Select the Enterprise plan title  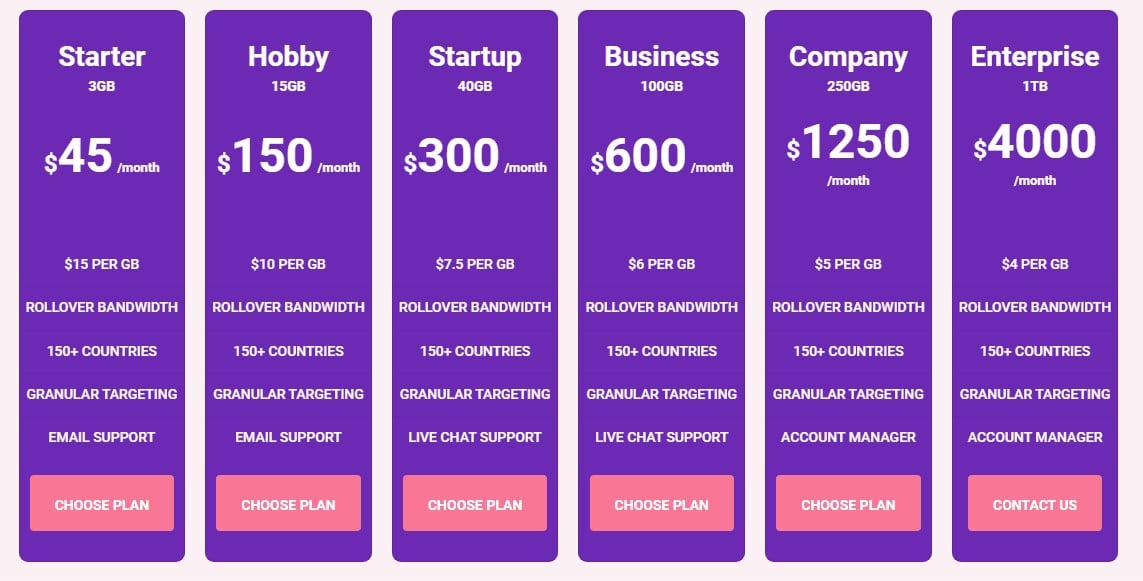(x=1035, y=57)
